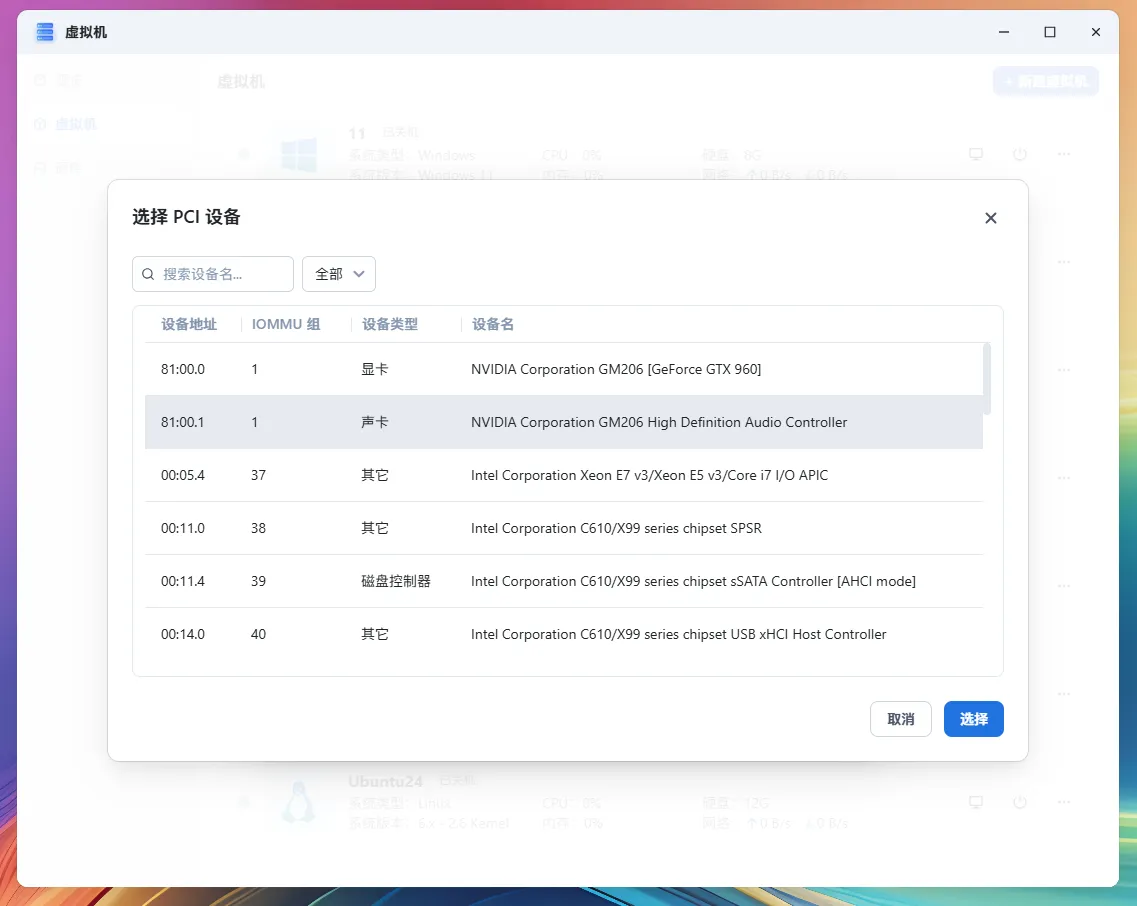Open the 全部 device type dropdown
The image size is (1137, 906).
tap(339, 274)
